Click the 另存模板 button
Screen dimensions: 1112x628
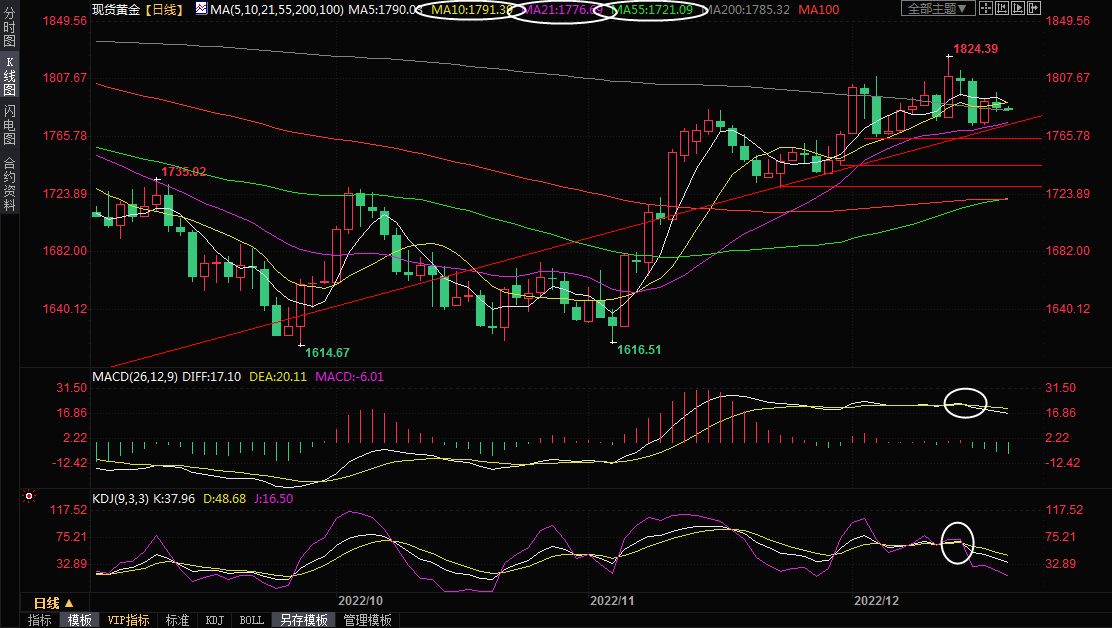pyautogui.click(x=303, y=620)
